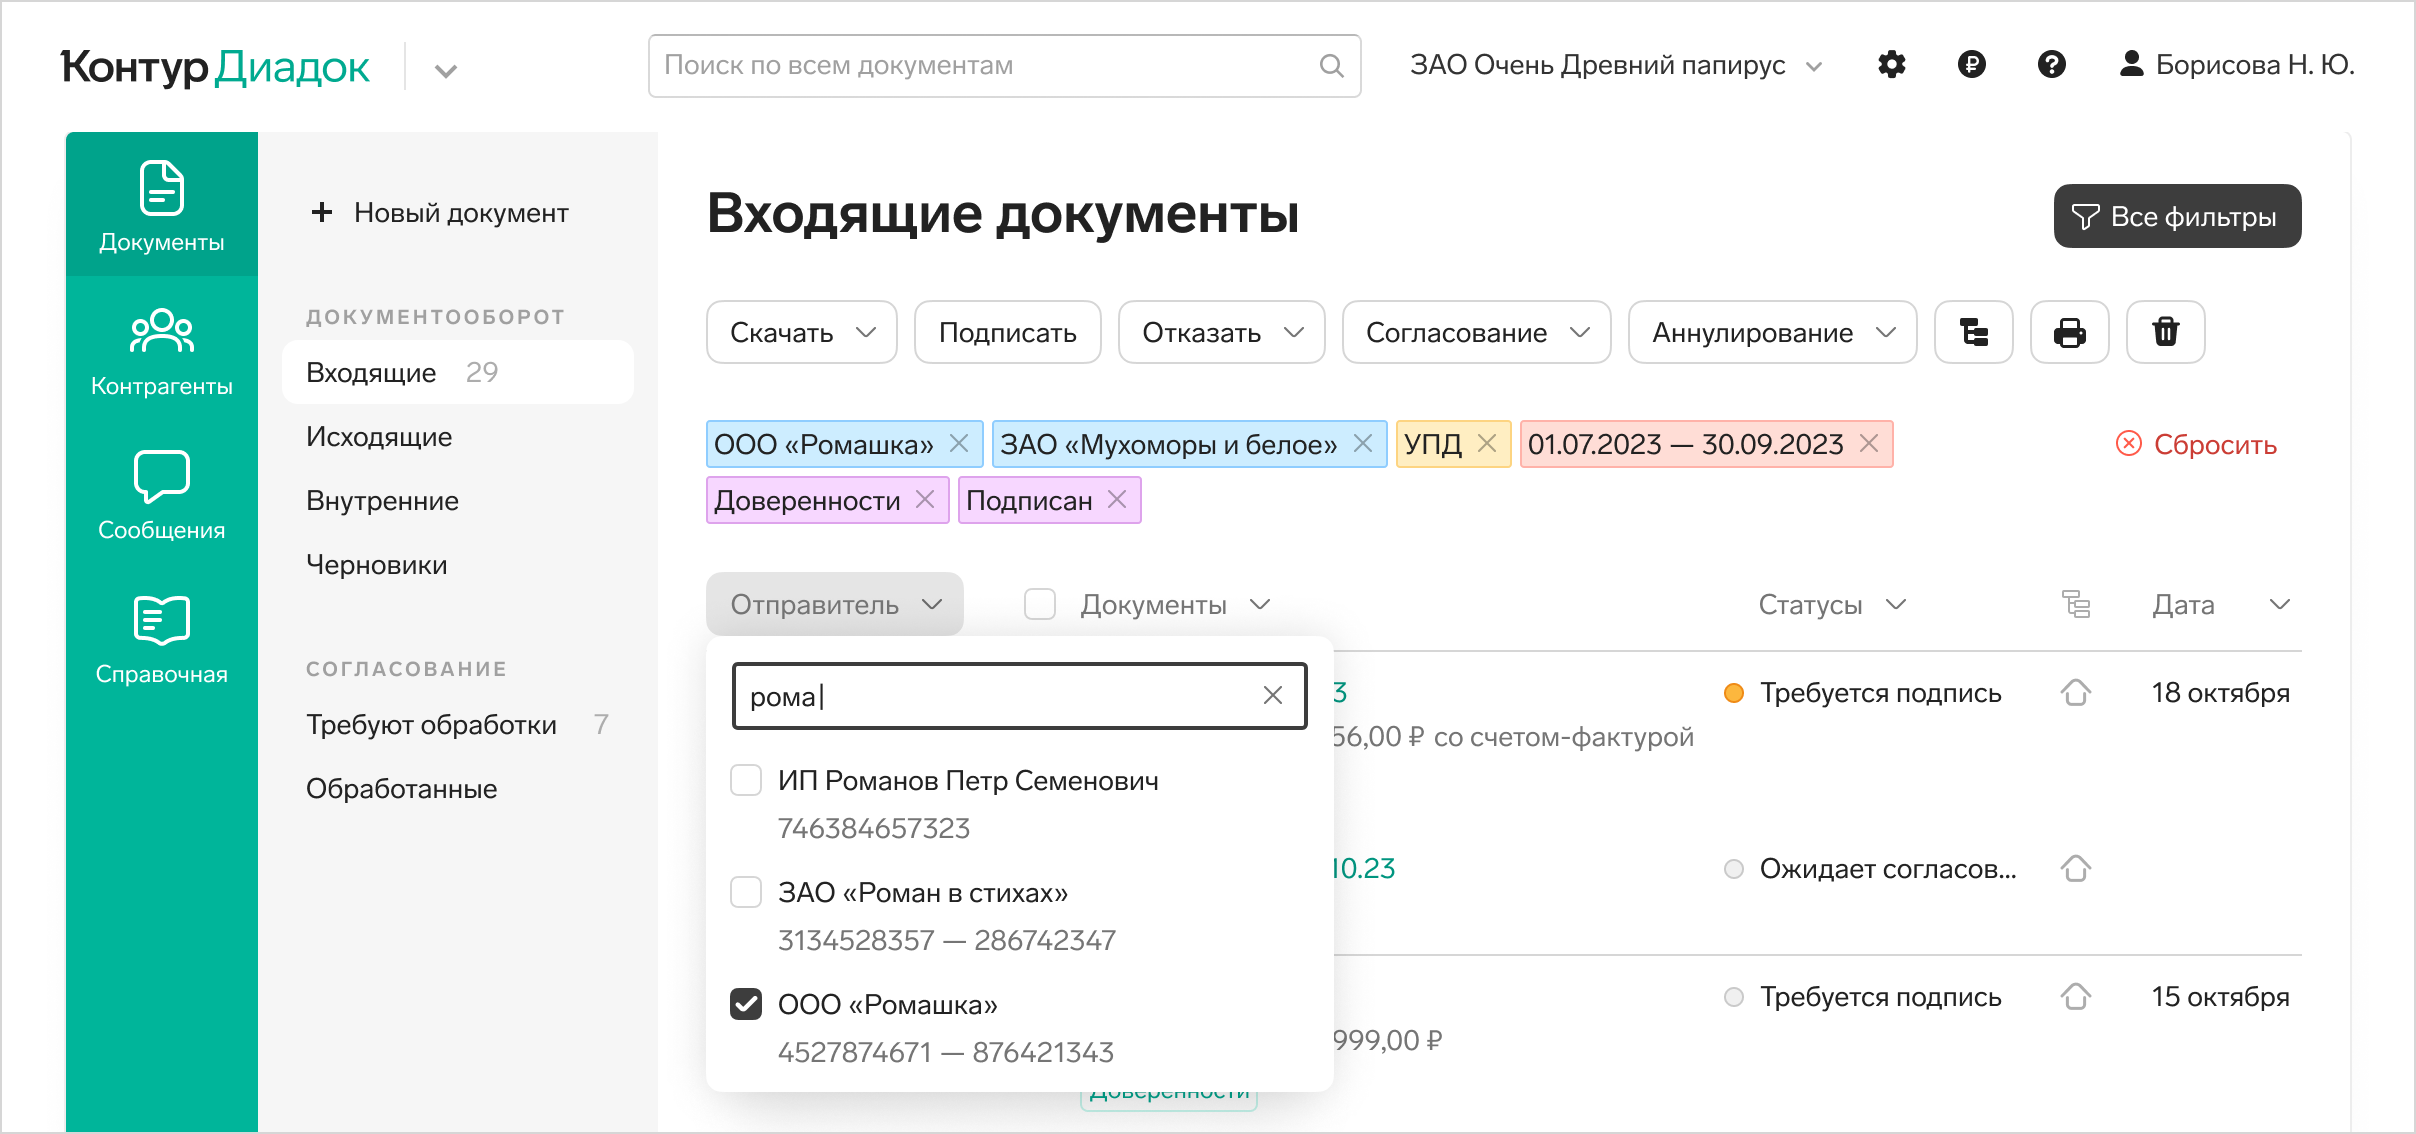Remove the ООО «Ромашка» filter tag
Image resolution: width=2416 pixels, height=1134 pixels.
coord(959,443)
